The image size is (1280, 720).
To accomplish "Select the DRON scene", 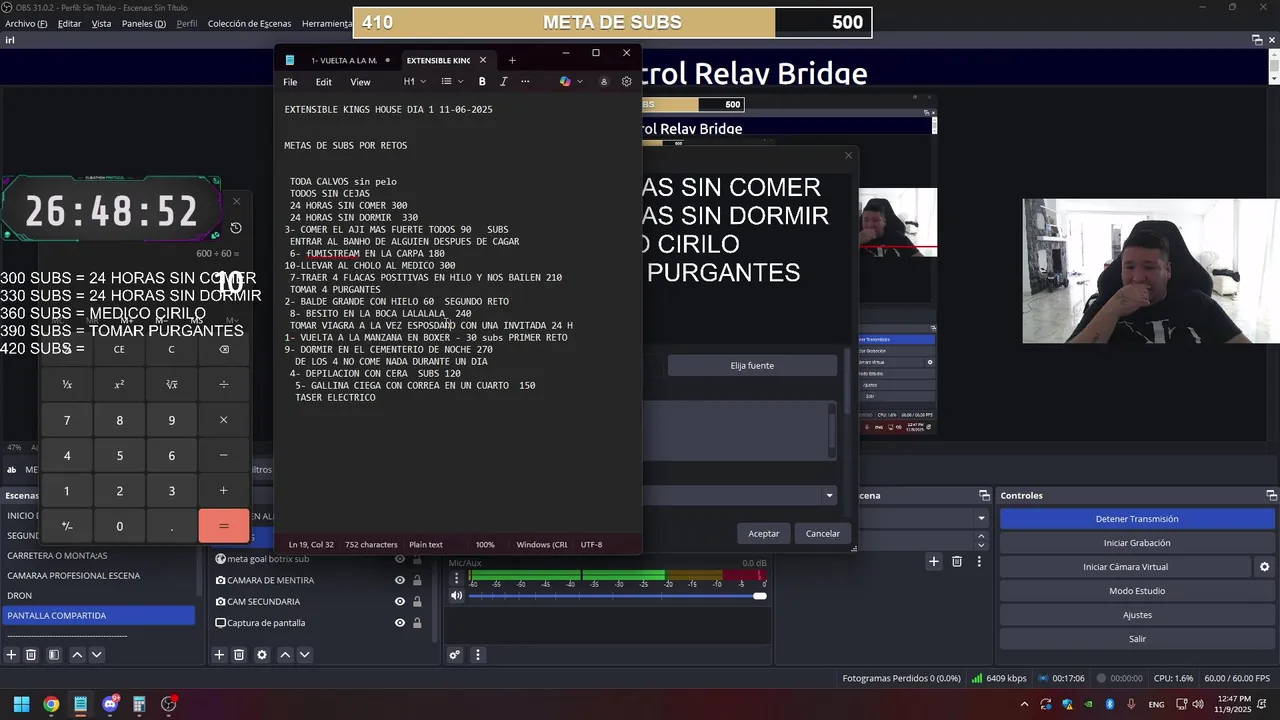I will click(x=98, y=595).
